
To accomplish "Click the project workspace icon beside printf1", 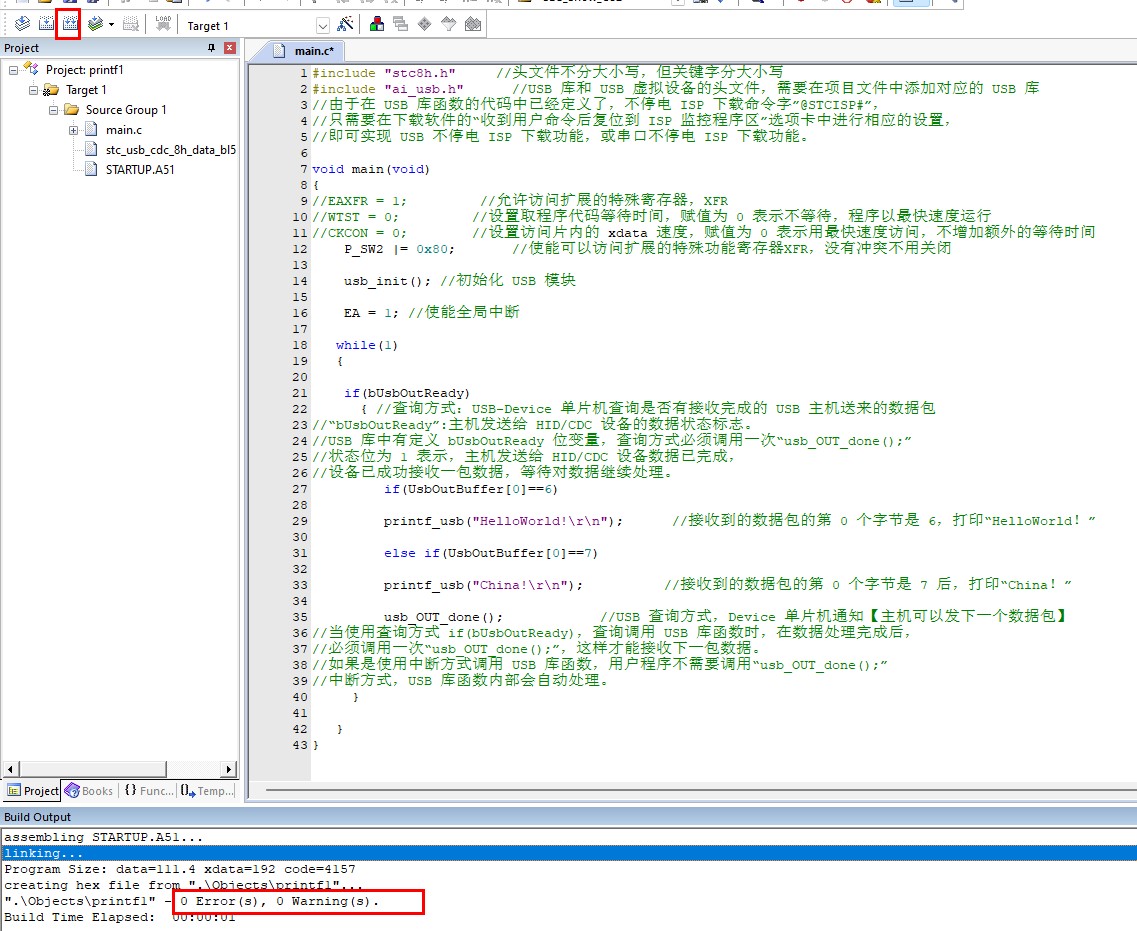I will pyautogui.click(x=31, y=69).
